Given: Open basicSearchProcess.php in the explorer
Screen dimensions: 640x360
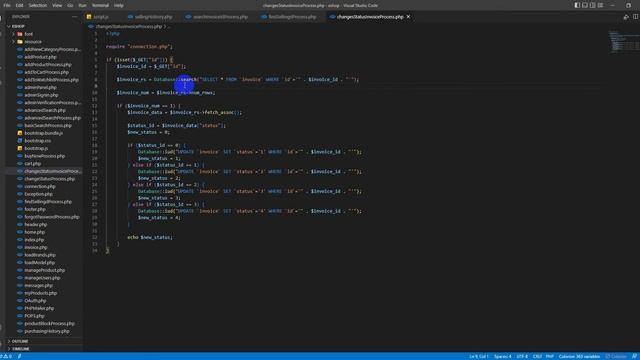Looking at the screenshot, I should coord(48,126).
